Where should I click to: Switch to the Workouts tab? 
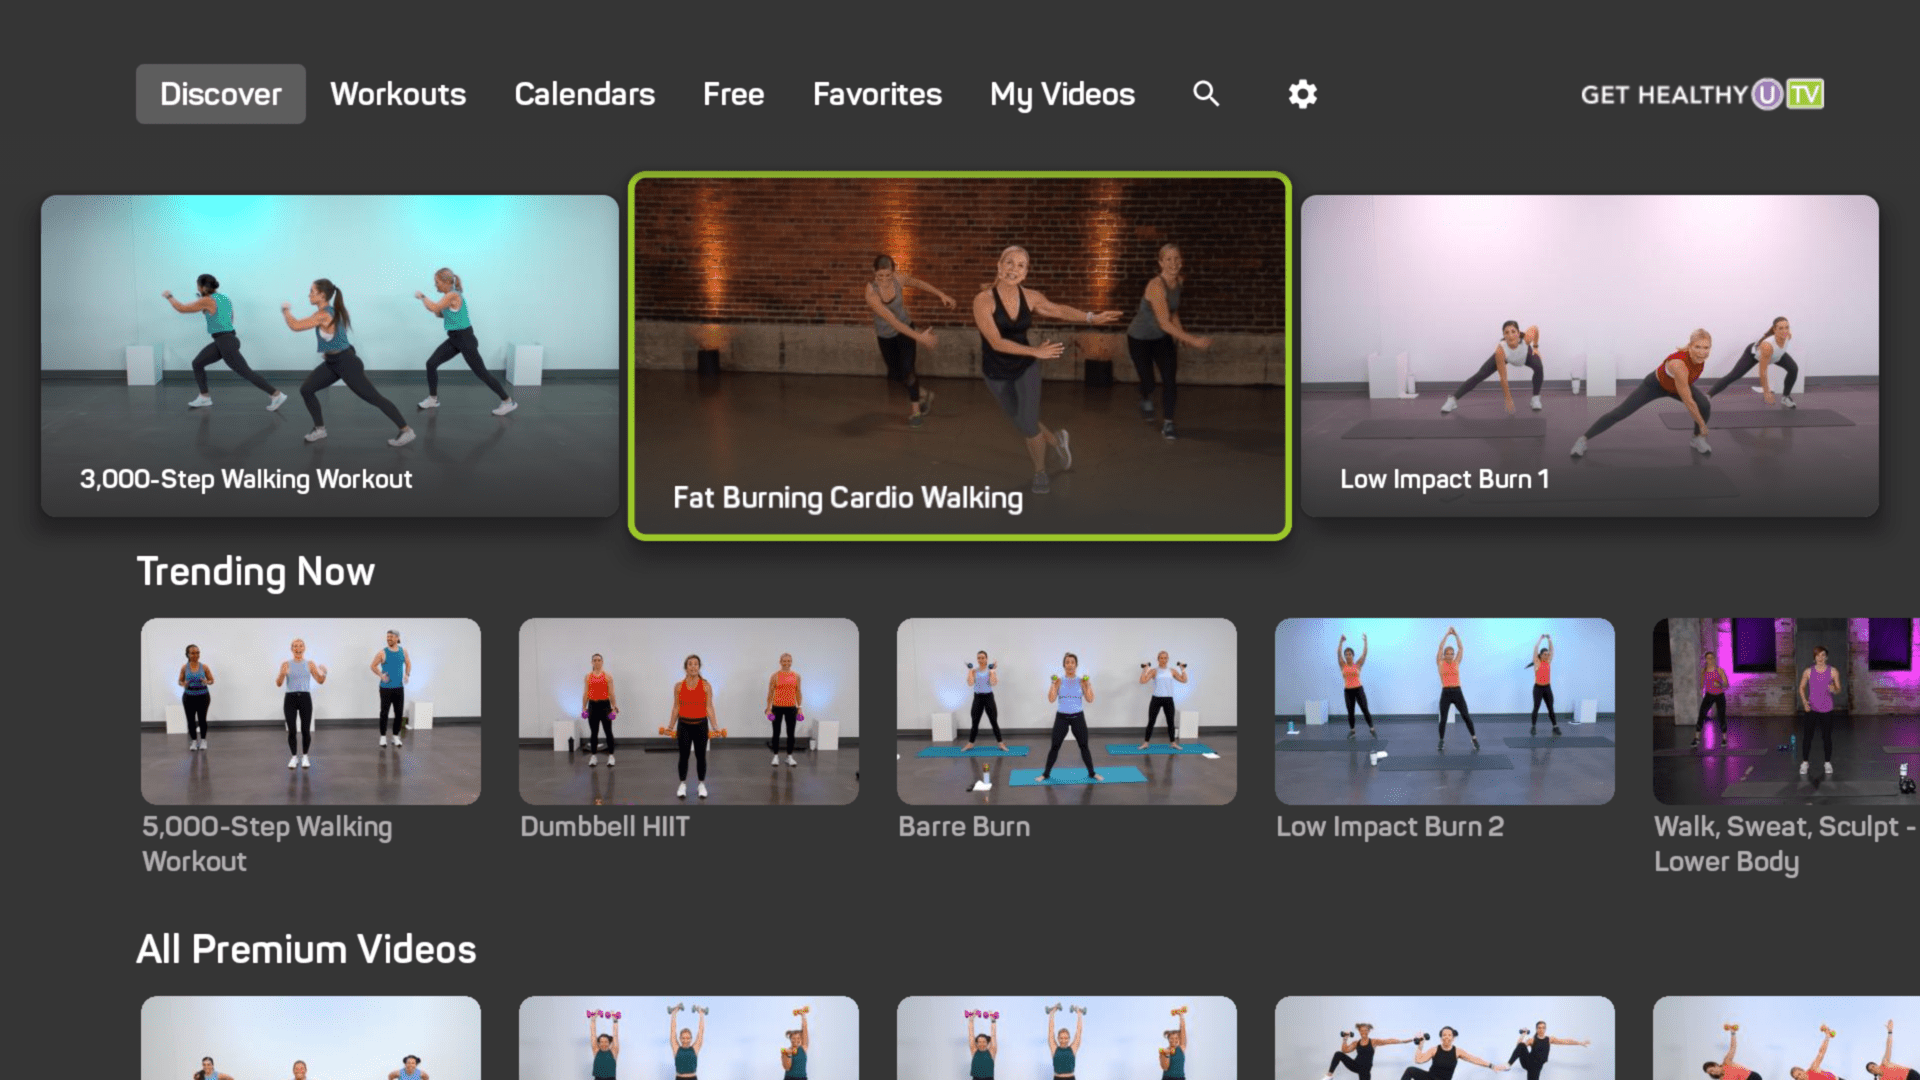pyautogui.click(x=397, y=94)
